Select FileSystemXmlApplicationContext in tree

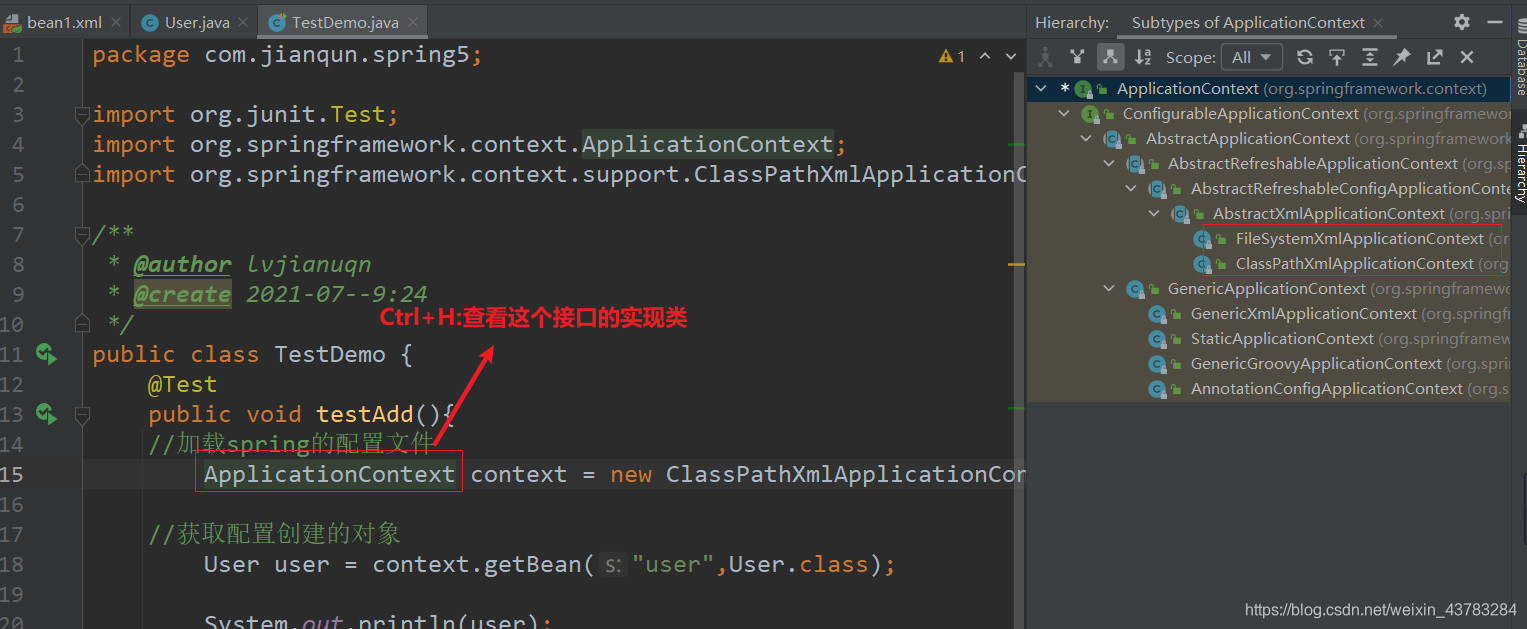1268,239
